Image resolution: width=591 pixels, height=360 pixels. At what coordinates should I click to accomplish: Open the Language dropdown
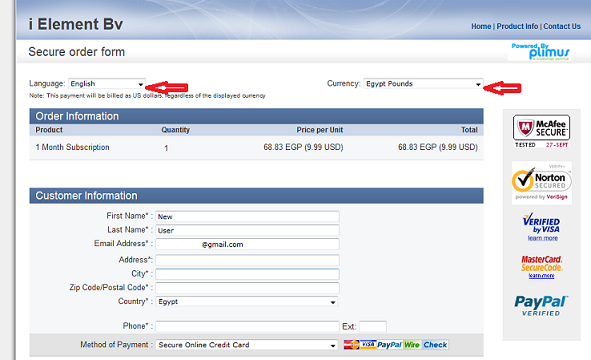[x=107, y=84]
